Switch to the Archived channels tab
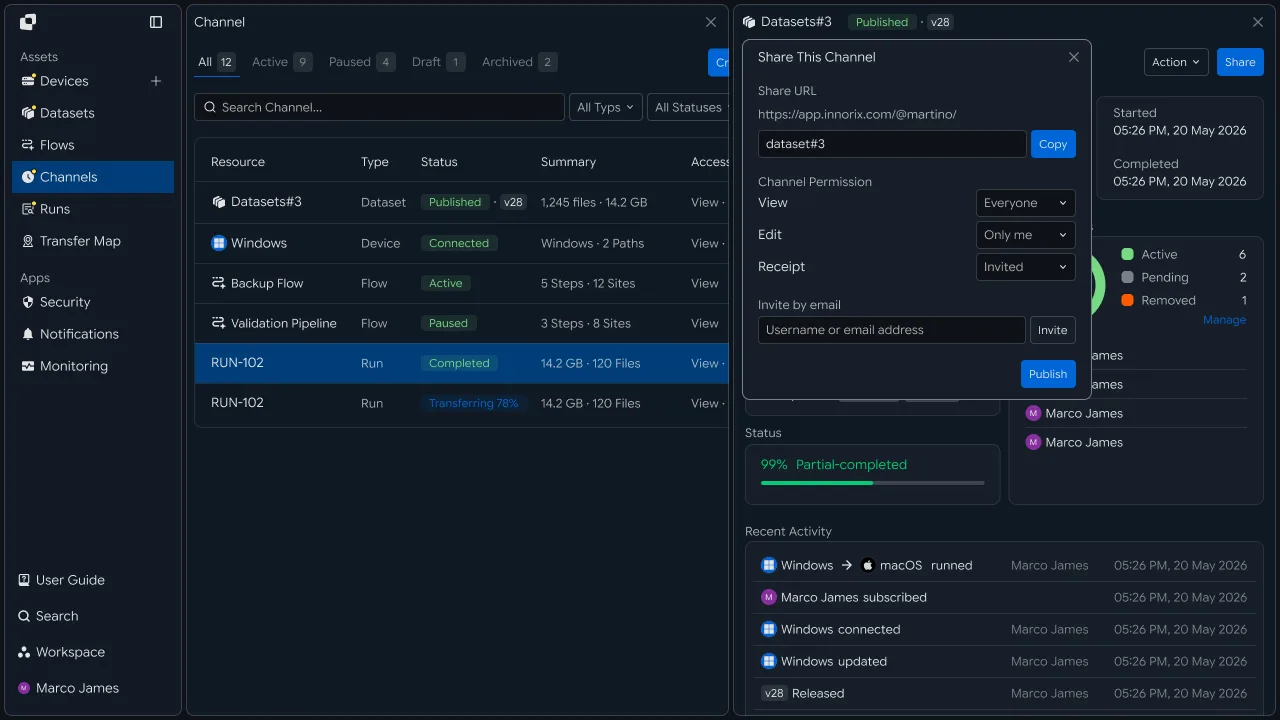The width and height of the screenshot is (1280, 720). click(x=519, y=62)
